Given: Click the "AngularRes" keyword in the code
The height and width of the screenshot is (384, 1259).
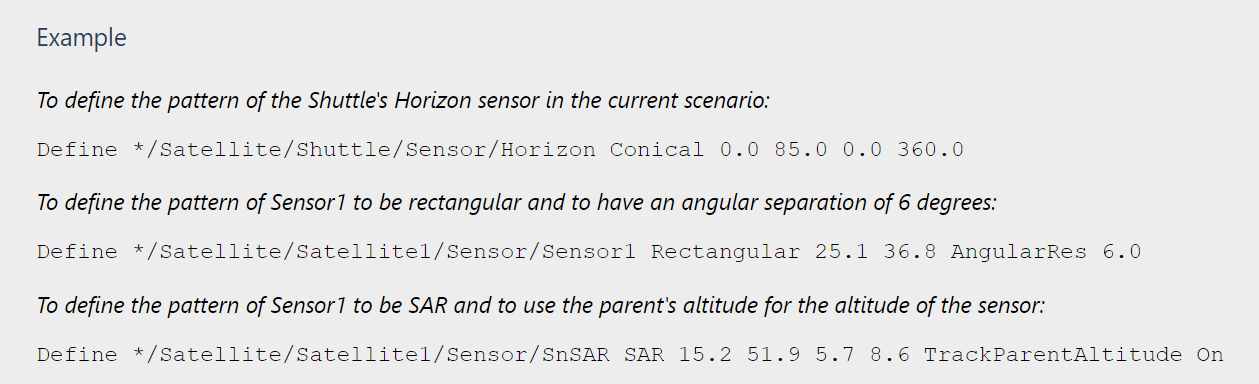Looking at the screenshot, I should click(1018, 252).
